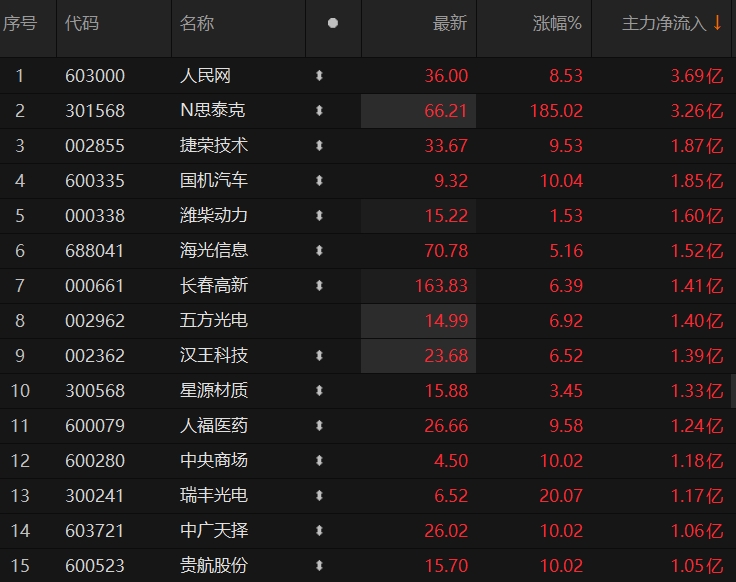Click the marker icon beside 国机汽车
This screenshot has height=582, width=736.
[x=319, y=181]
